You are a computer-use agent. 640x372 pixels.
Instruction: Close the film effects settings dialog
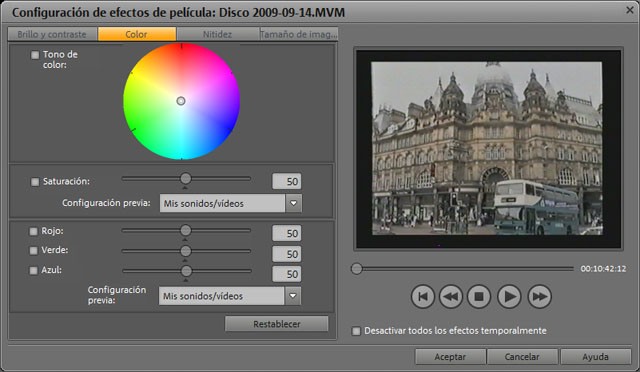630,10
